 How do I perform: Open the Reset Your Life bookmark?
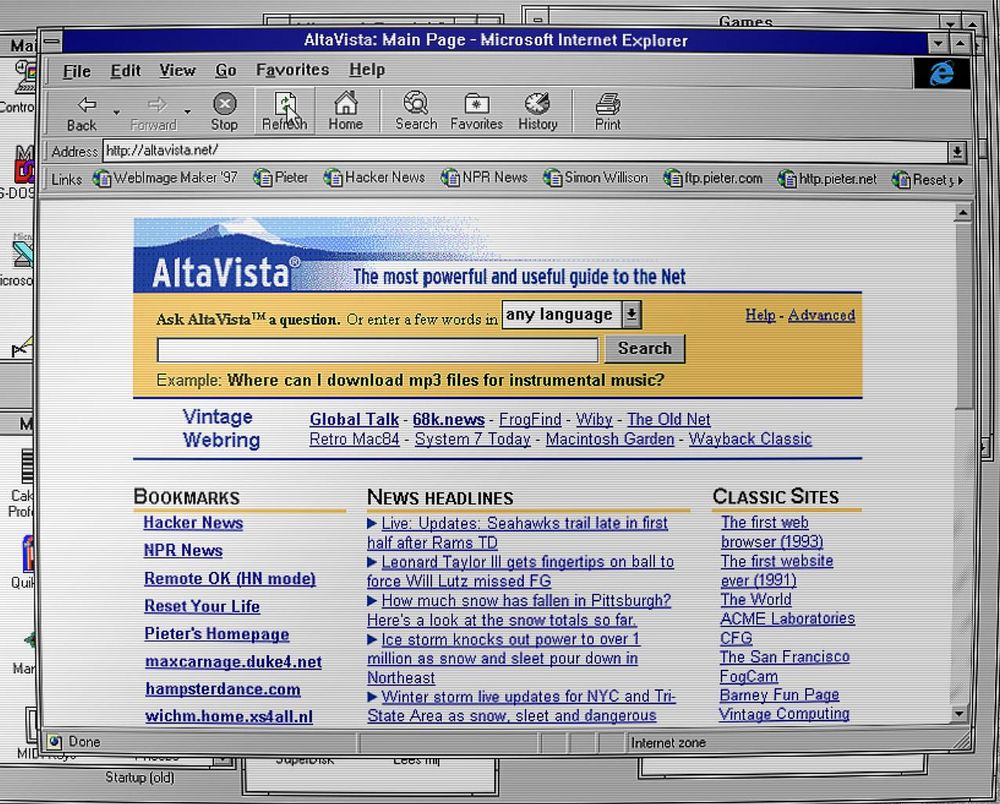[x=202, y=606]
